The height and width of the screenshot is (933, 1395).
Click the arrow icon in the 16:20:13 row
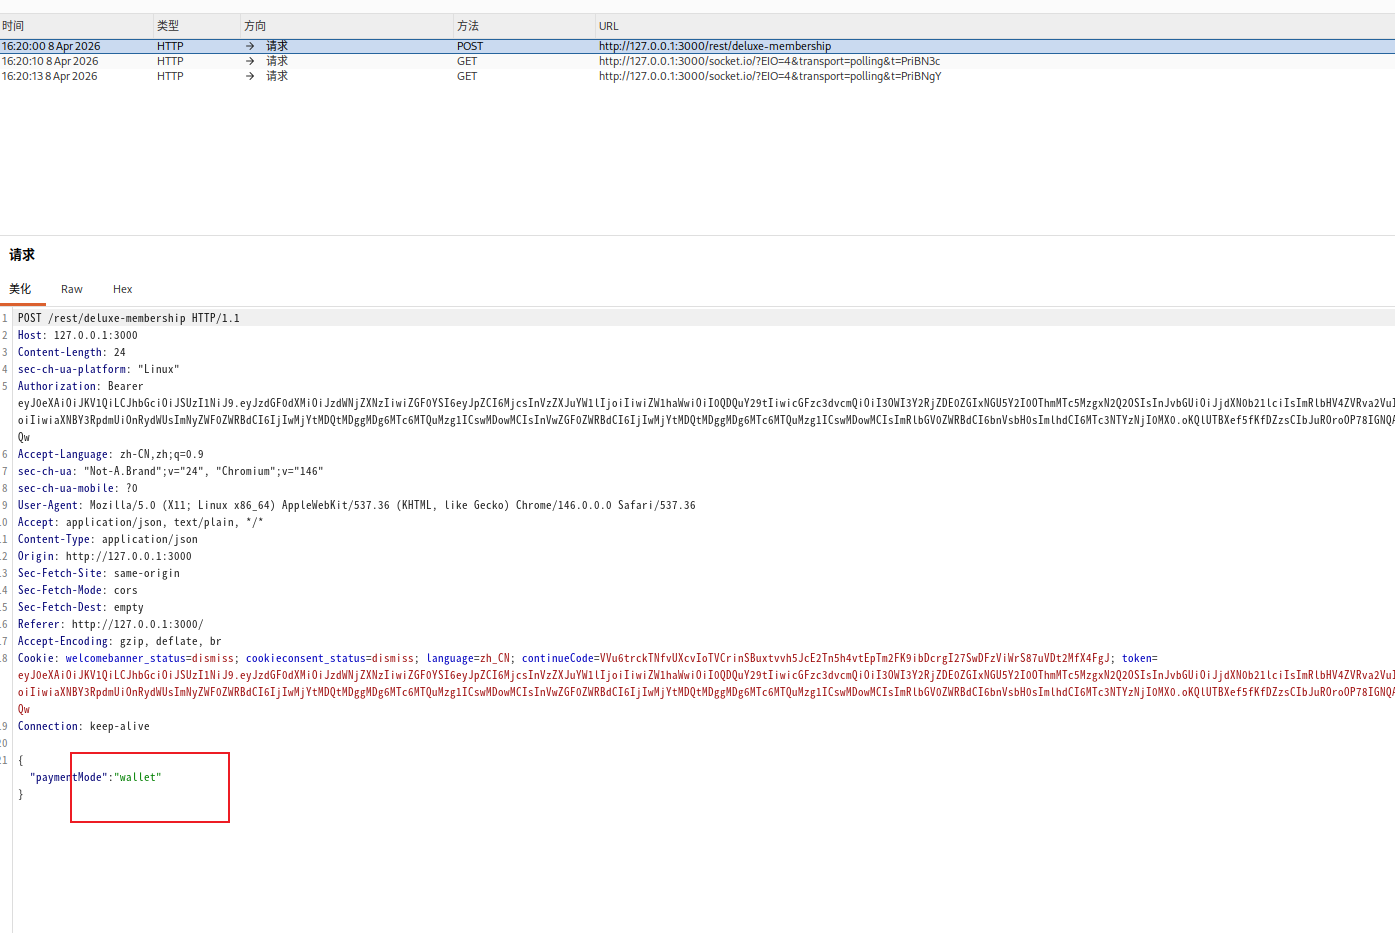click(x=250, y=76)
